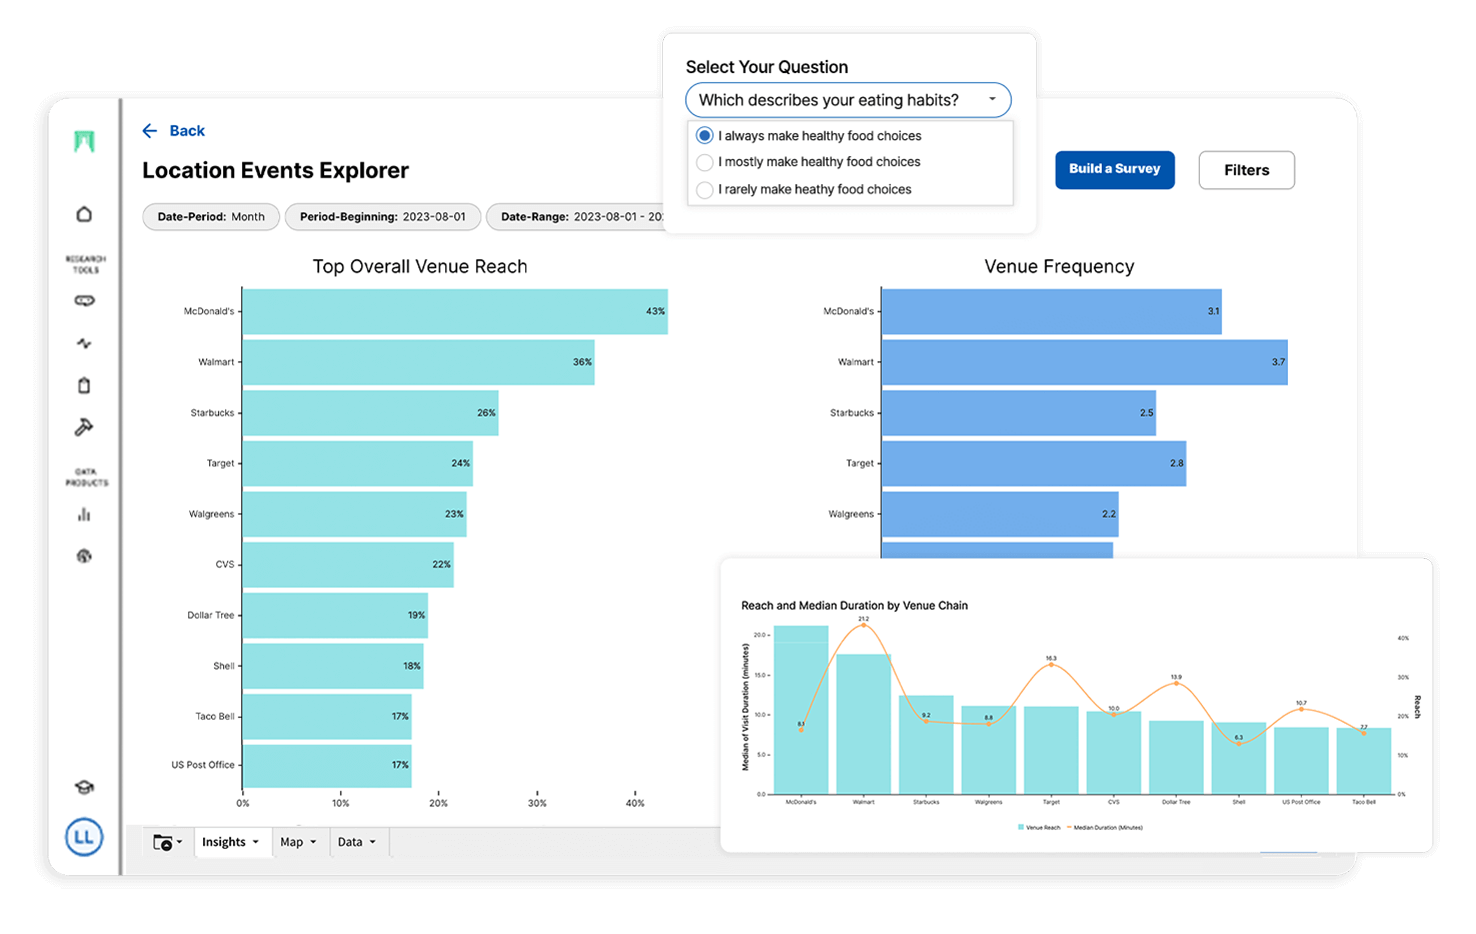
Task: Click the US Post Office 17% reach bar
Action: pyautogui.click(x=327, y=766)
